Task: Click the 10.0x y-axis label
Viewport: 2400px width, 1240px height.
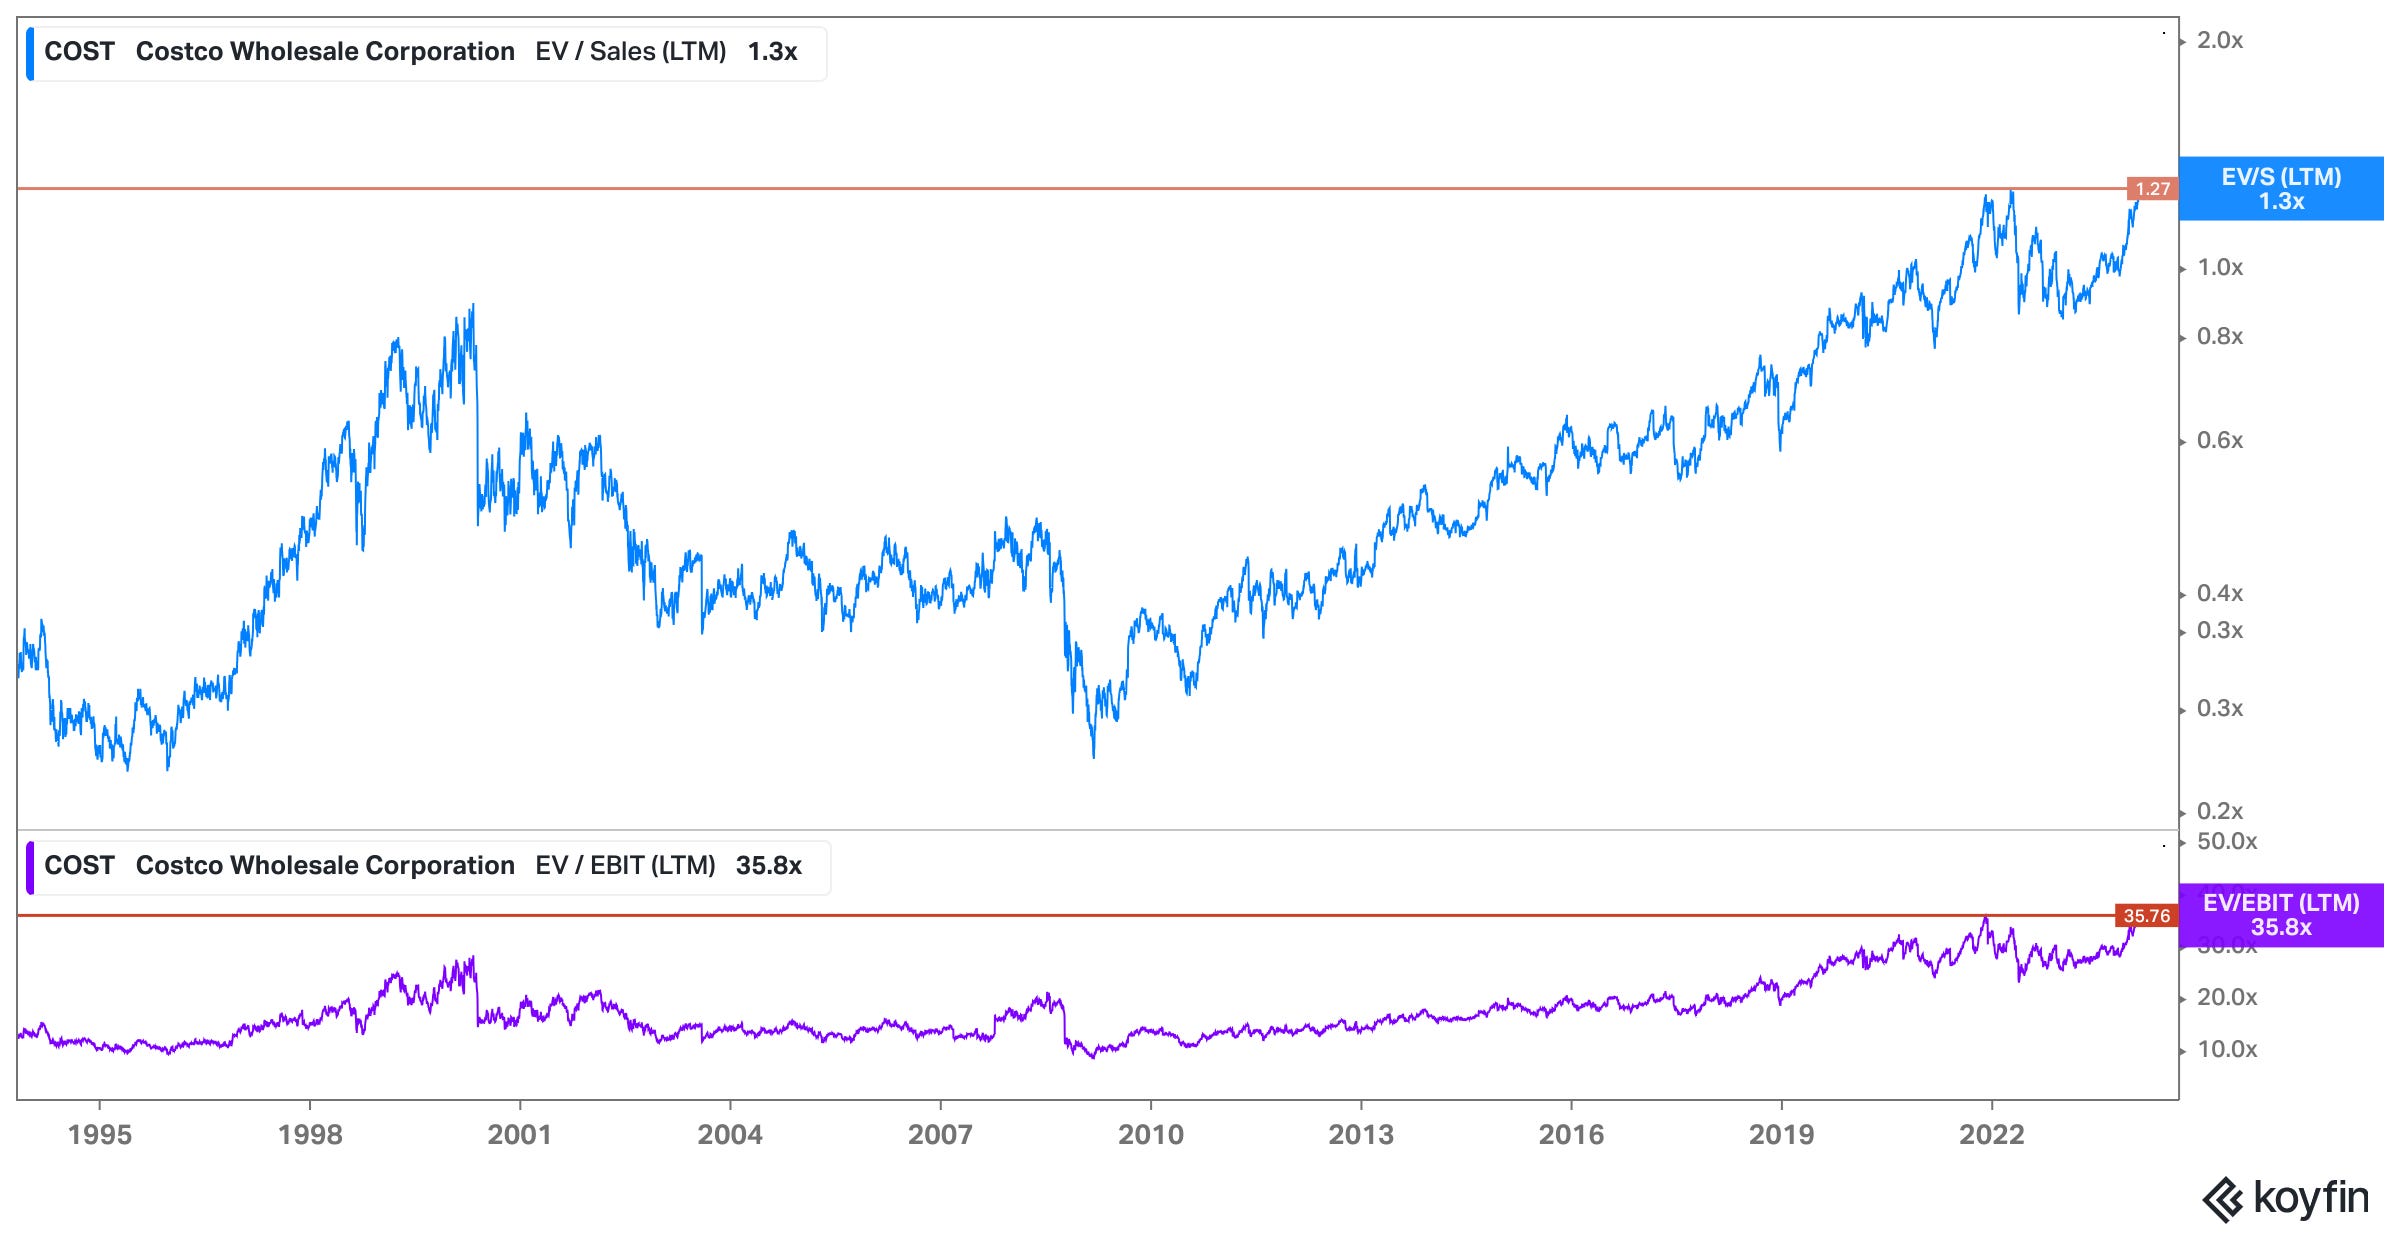Action: click(x=2227, y=1050)
